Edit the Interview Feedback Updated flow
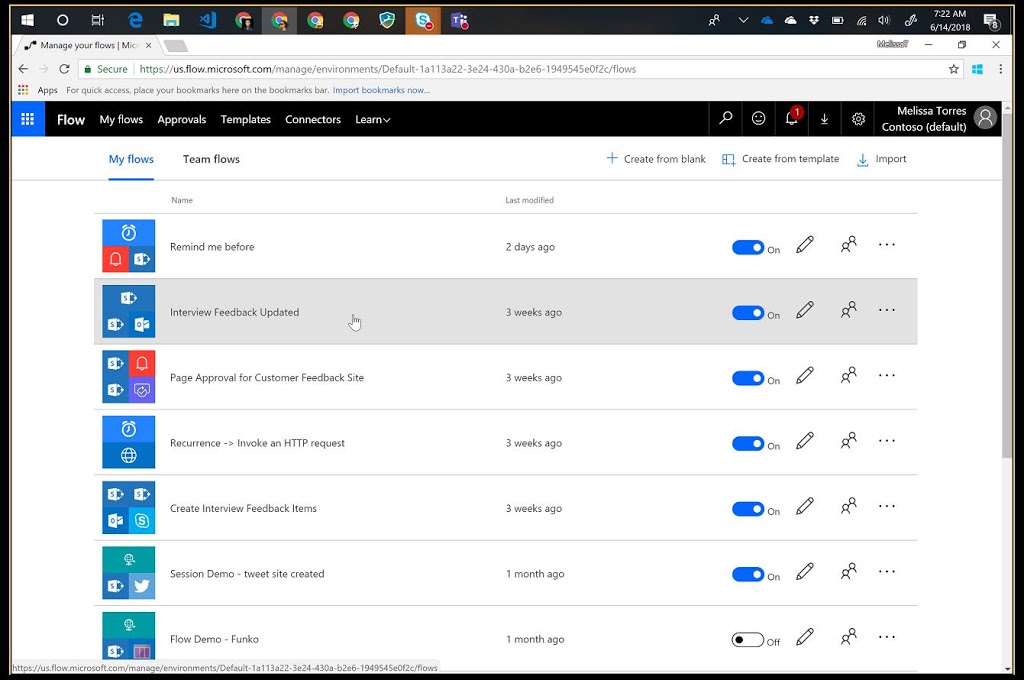The image size is (1024, 680). tap(805, 310)
